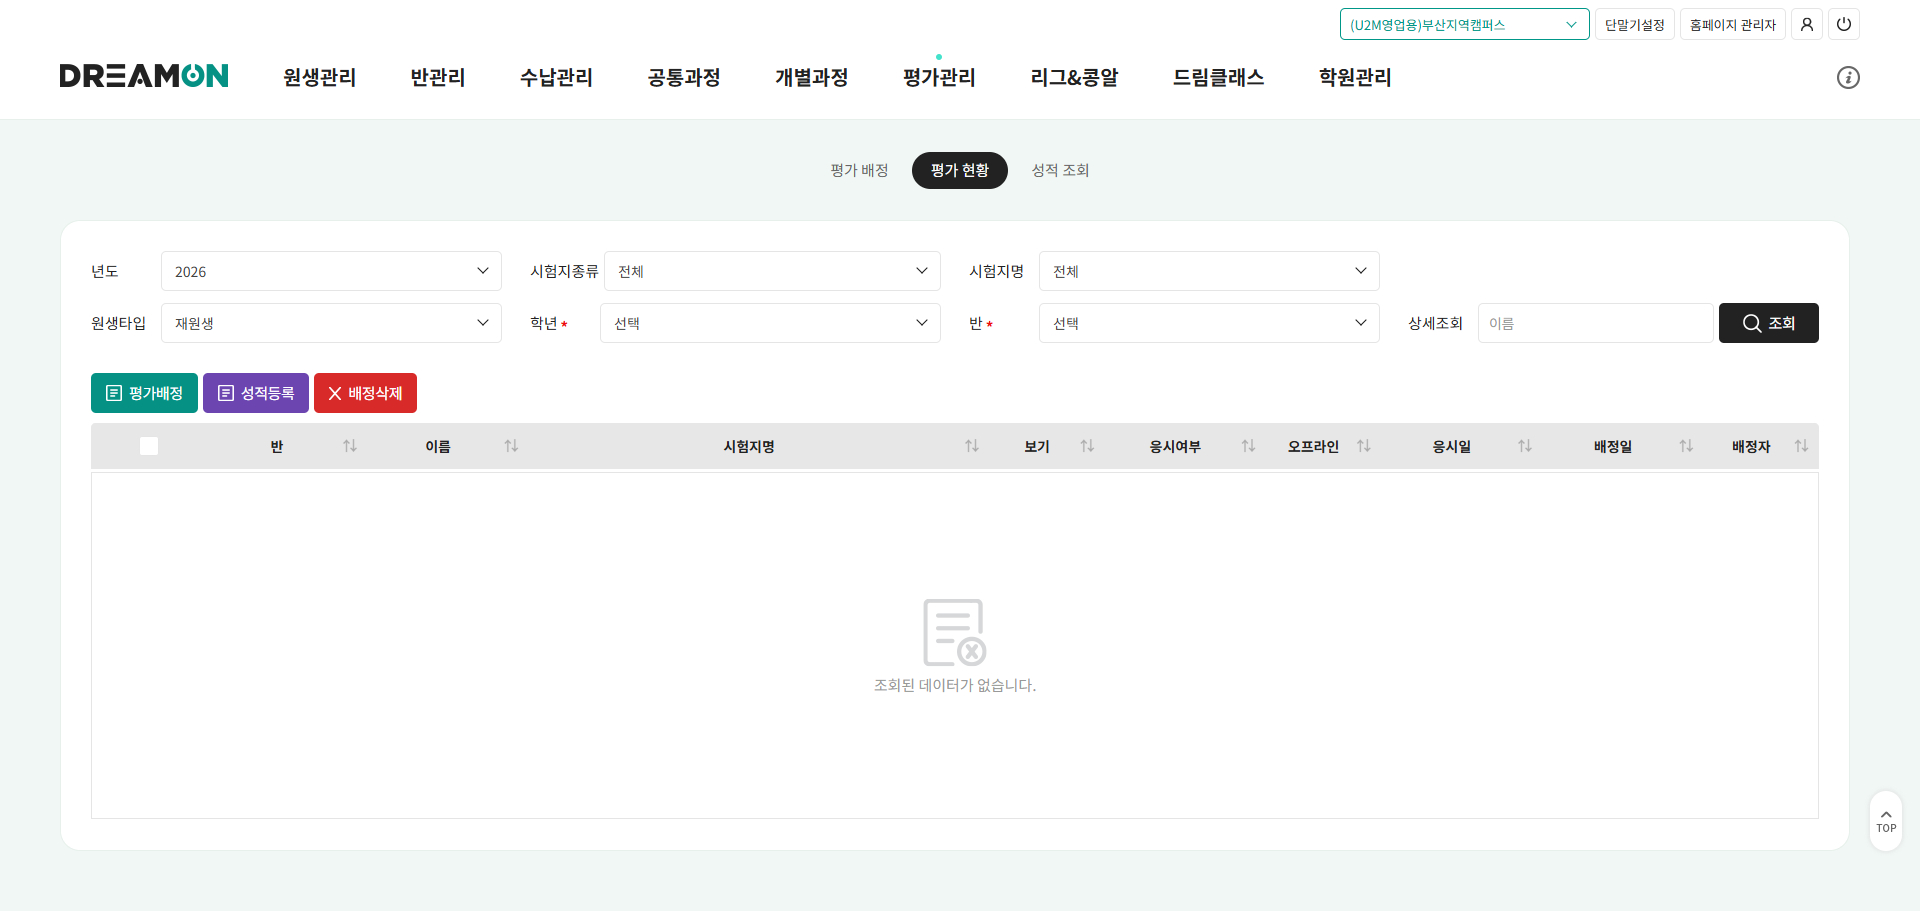Click the power logout icon

coord(1844,24)
